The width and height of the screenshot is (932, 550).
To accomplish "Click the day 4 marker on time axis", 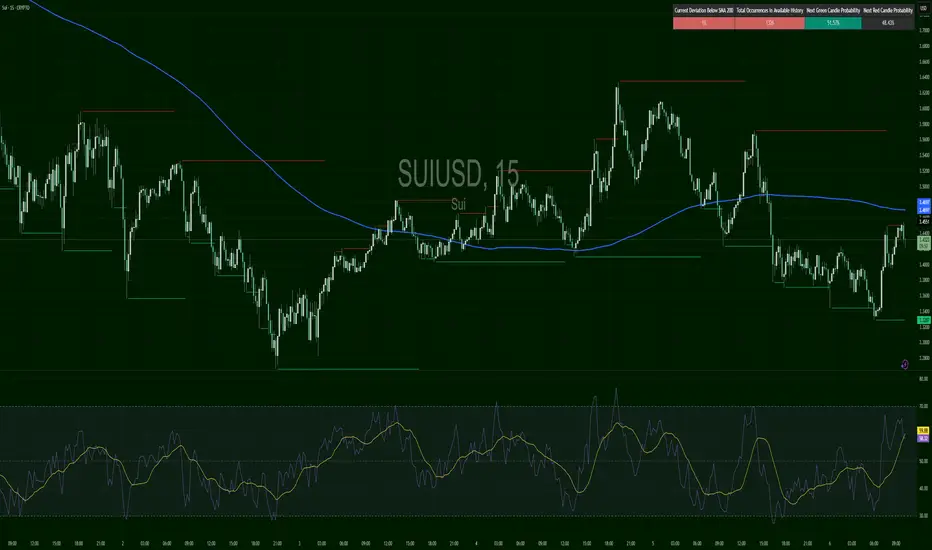I will click(x=476, y=543).
